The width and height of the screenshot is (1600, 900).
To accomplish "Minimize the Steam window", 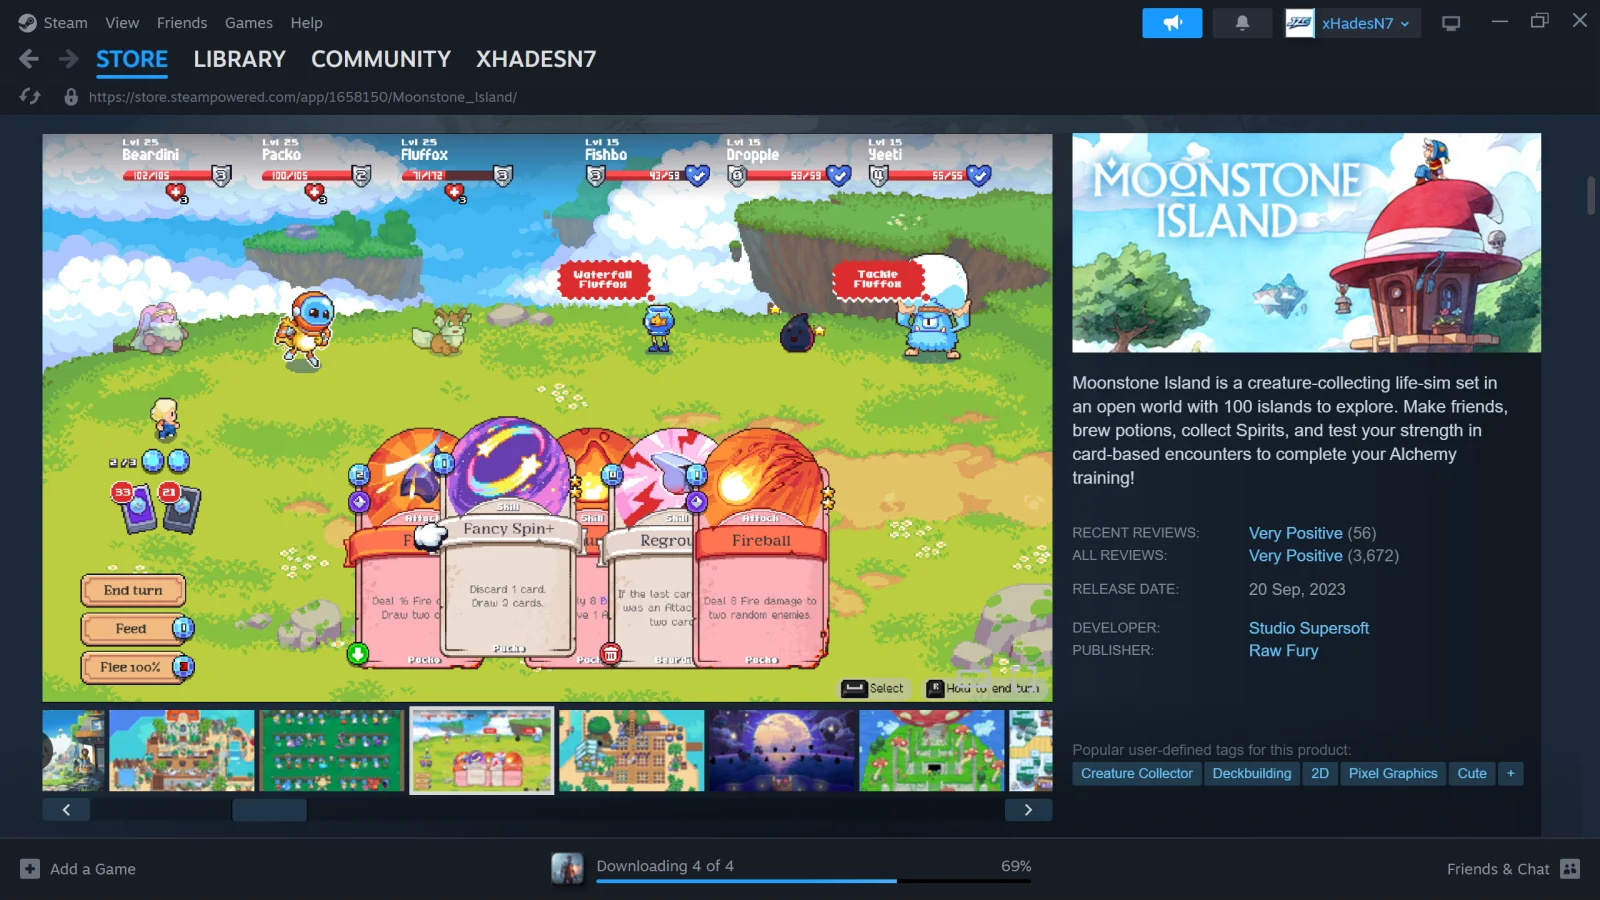I will (1499, 21).
